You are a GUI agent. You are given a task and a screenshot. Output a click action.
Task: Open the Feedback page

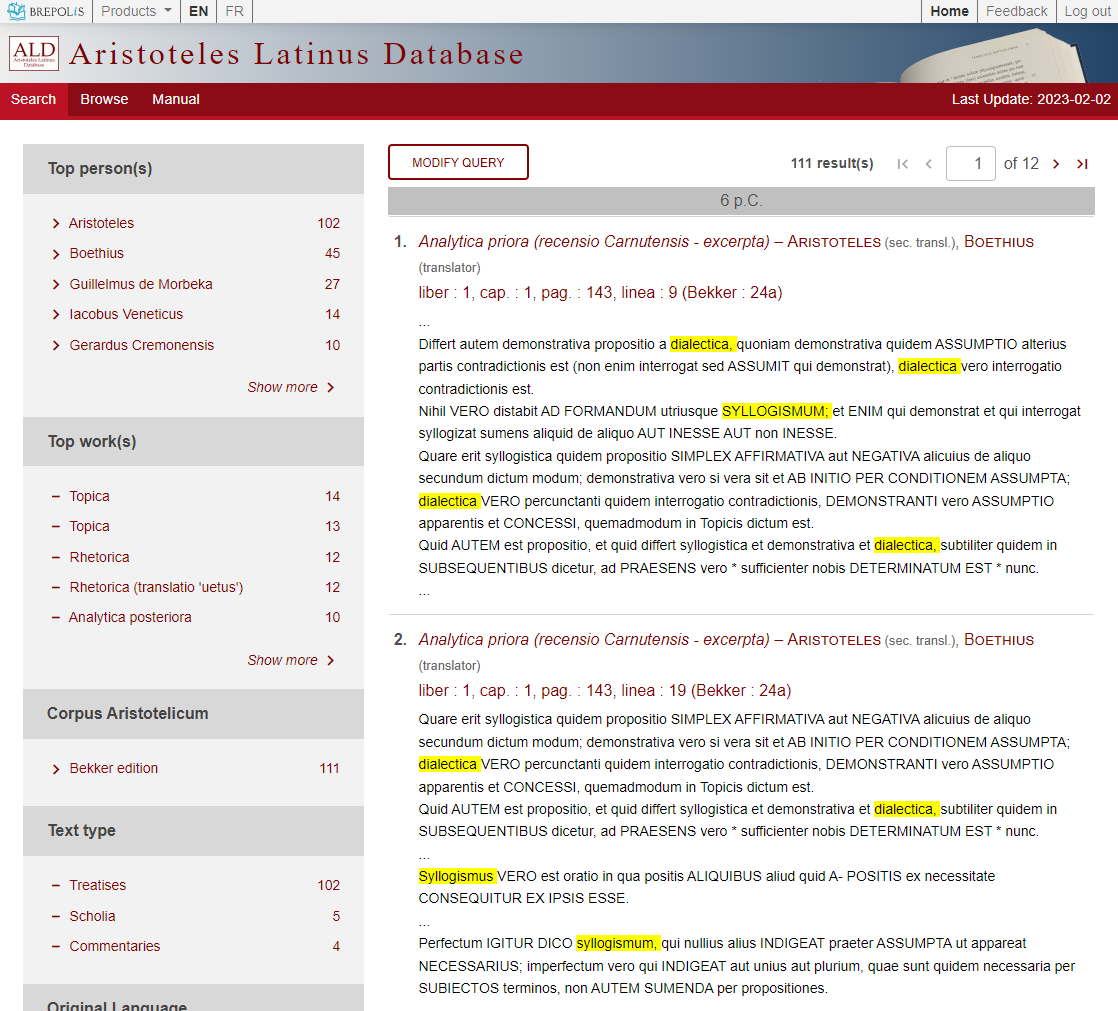[1016, 11]
